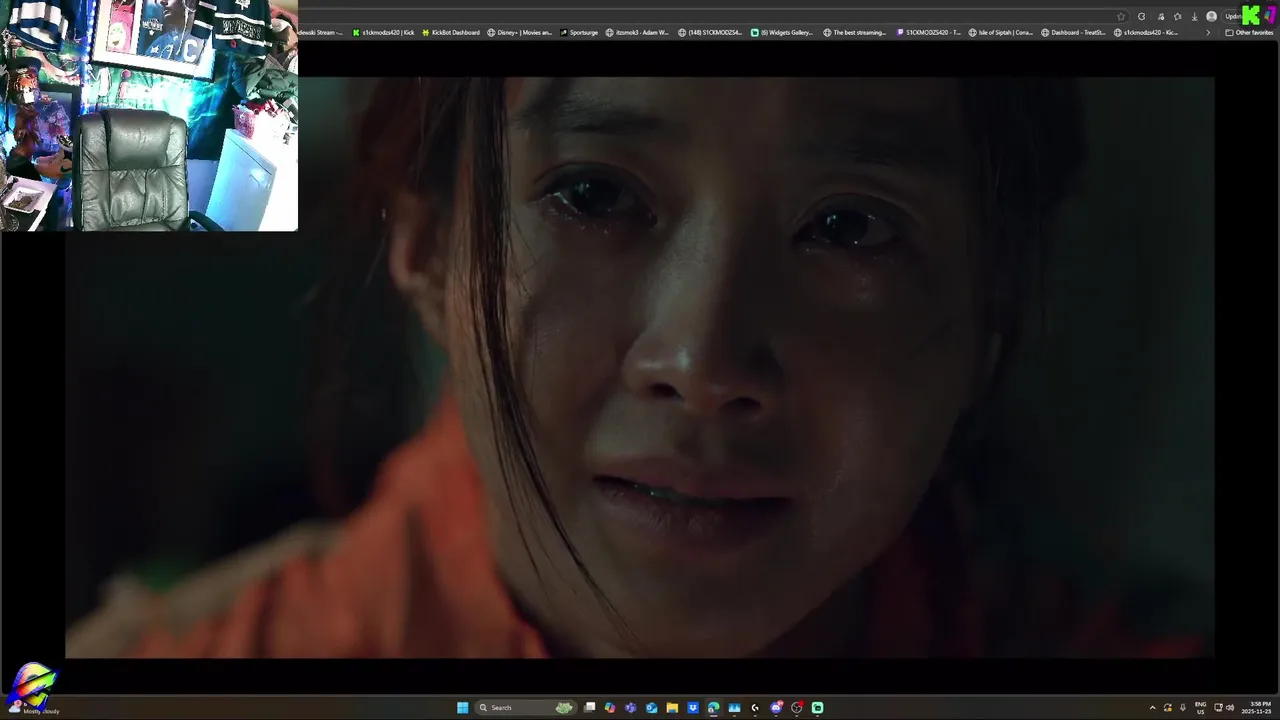Expand the bookmarks overflow chevron
This screenshot has width=1280, height=720.
click(1208, 32)
